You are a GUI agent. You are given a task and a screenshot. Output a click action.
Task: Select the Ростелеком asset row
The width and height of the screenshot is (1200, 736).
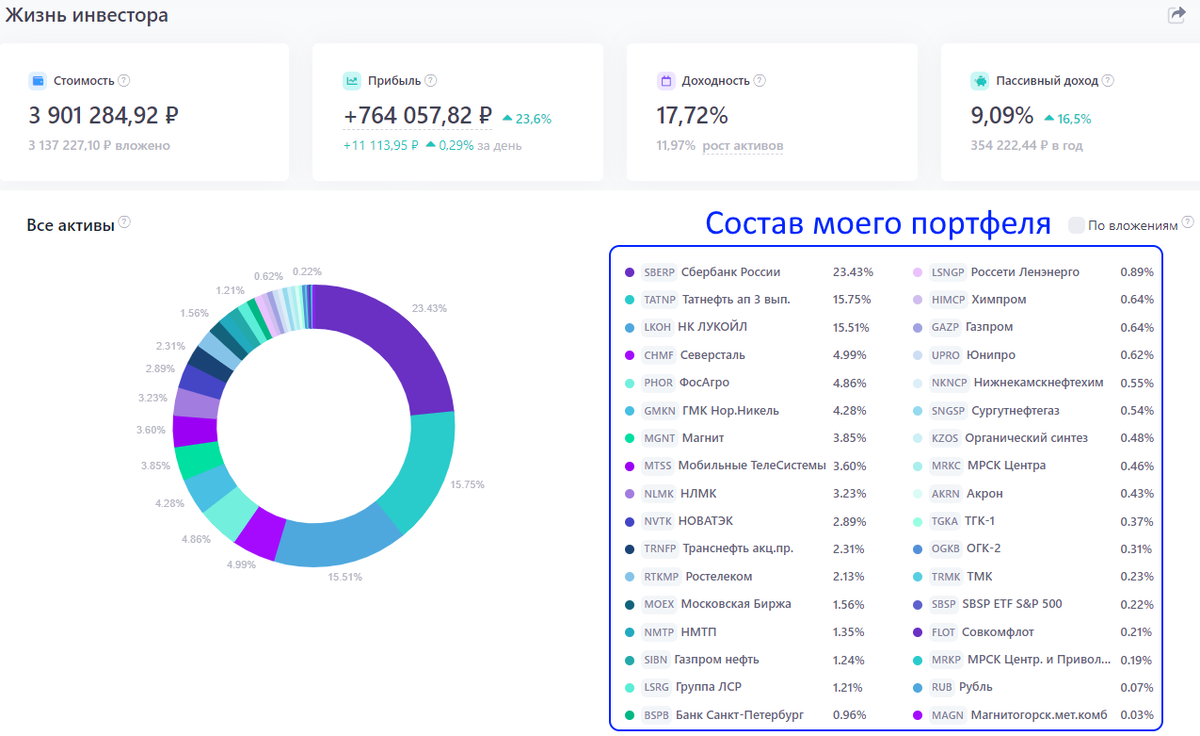tap(748, 576)
